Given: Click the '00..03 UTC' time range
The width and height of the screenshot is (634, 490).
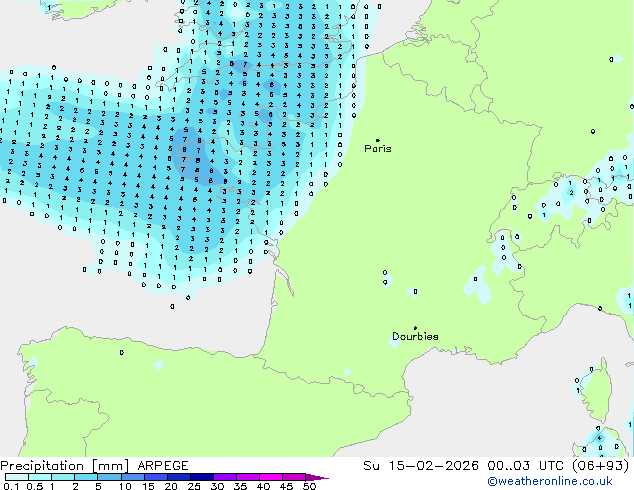Looking at the screenshot, I should (525, 466).
